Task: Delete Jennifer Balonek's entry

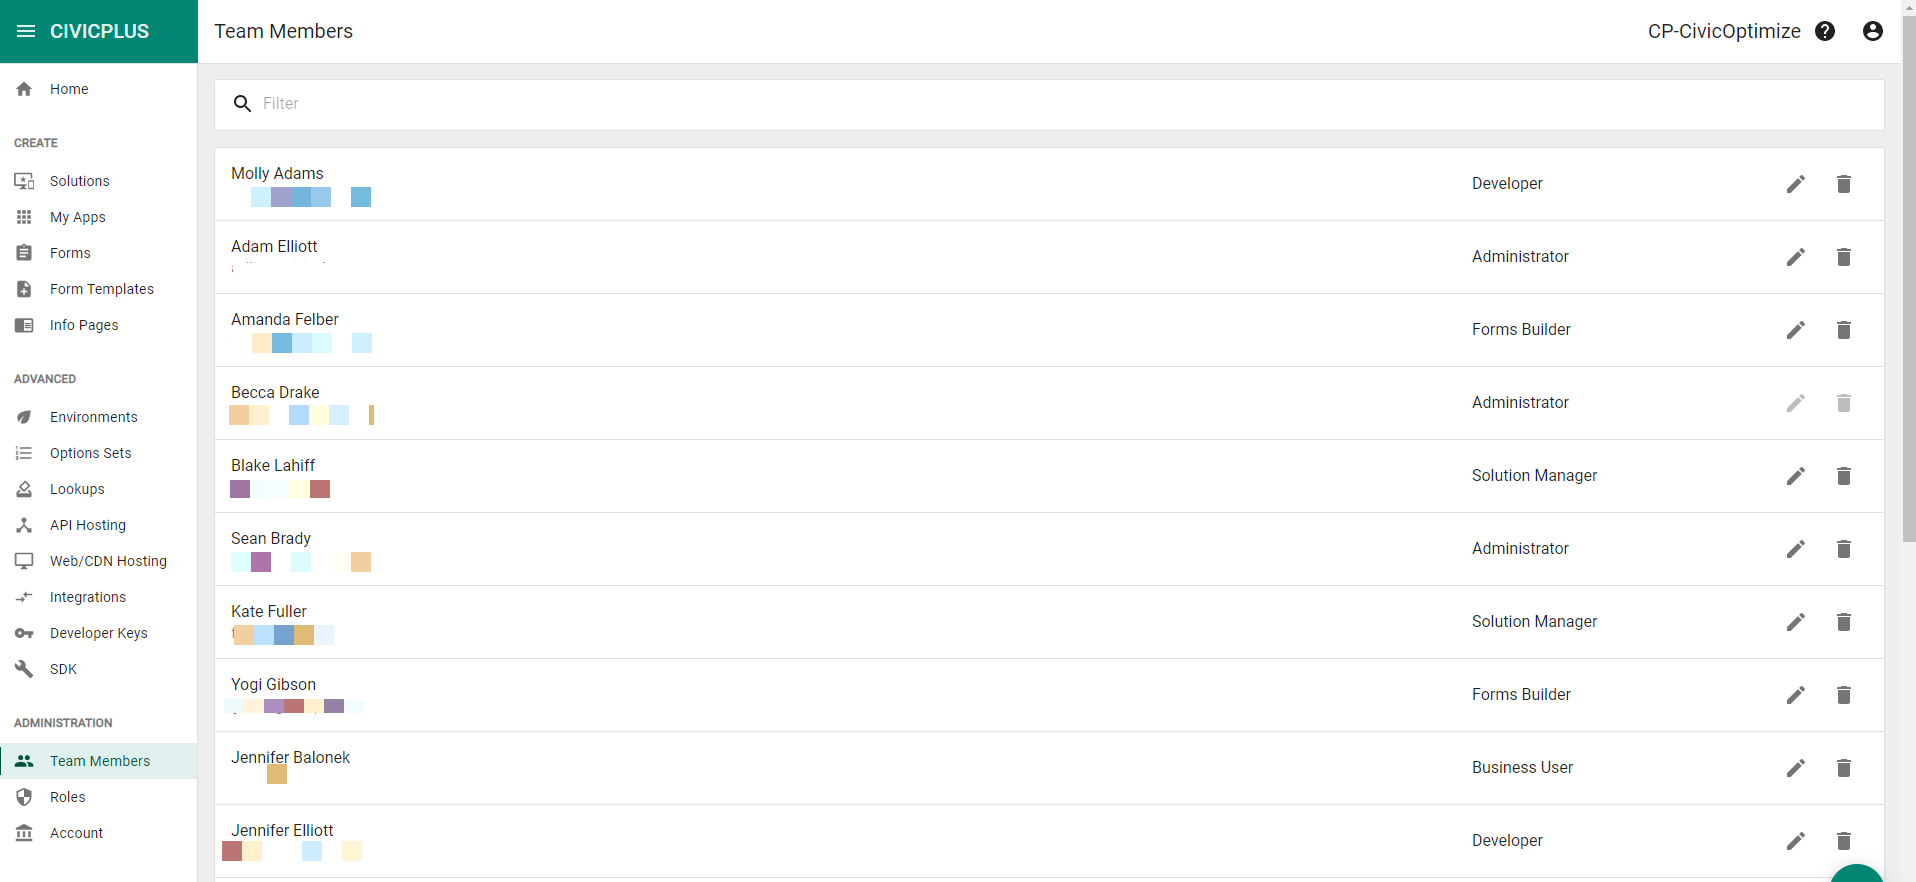Action: [x=1844, y=768]
